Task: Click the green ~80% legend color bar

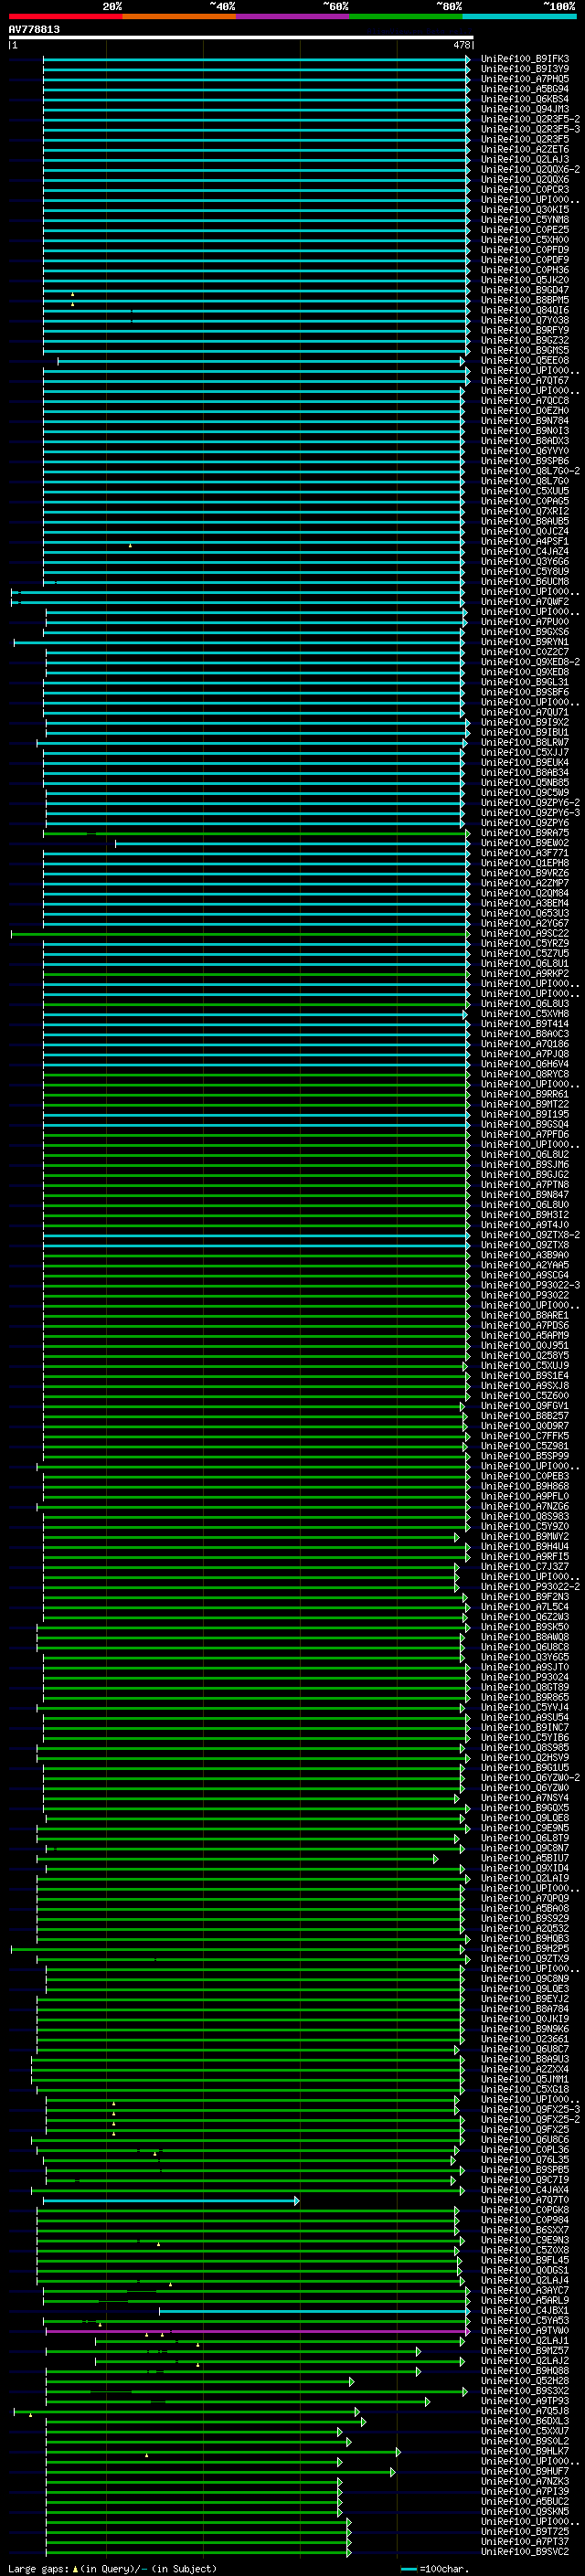Action: [x=406, y=16]
